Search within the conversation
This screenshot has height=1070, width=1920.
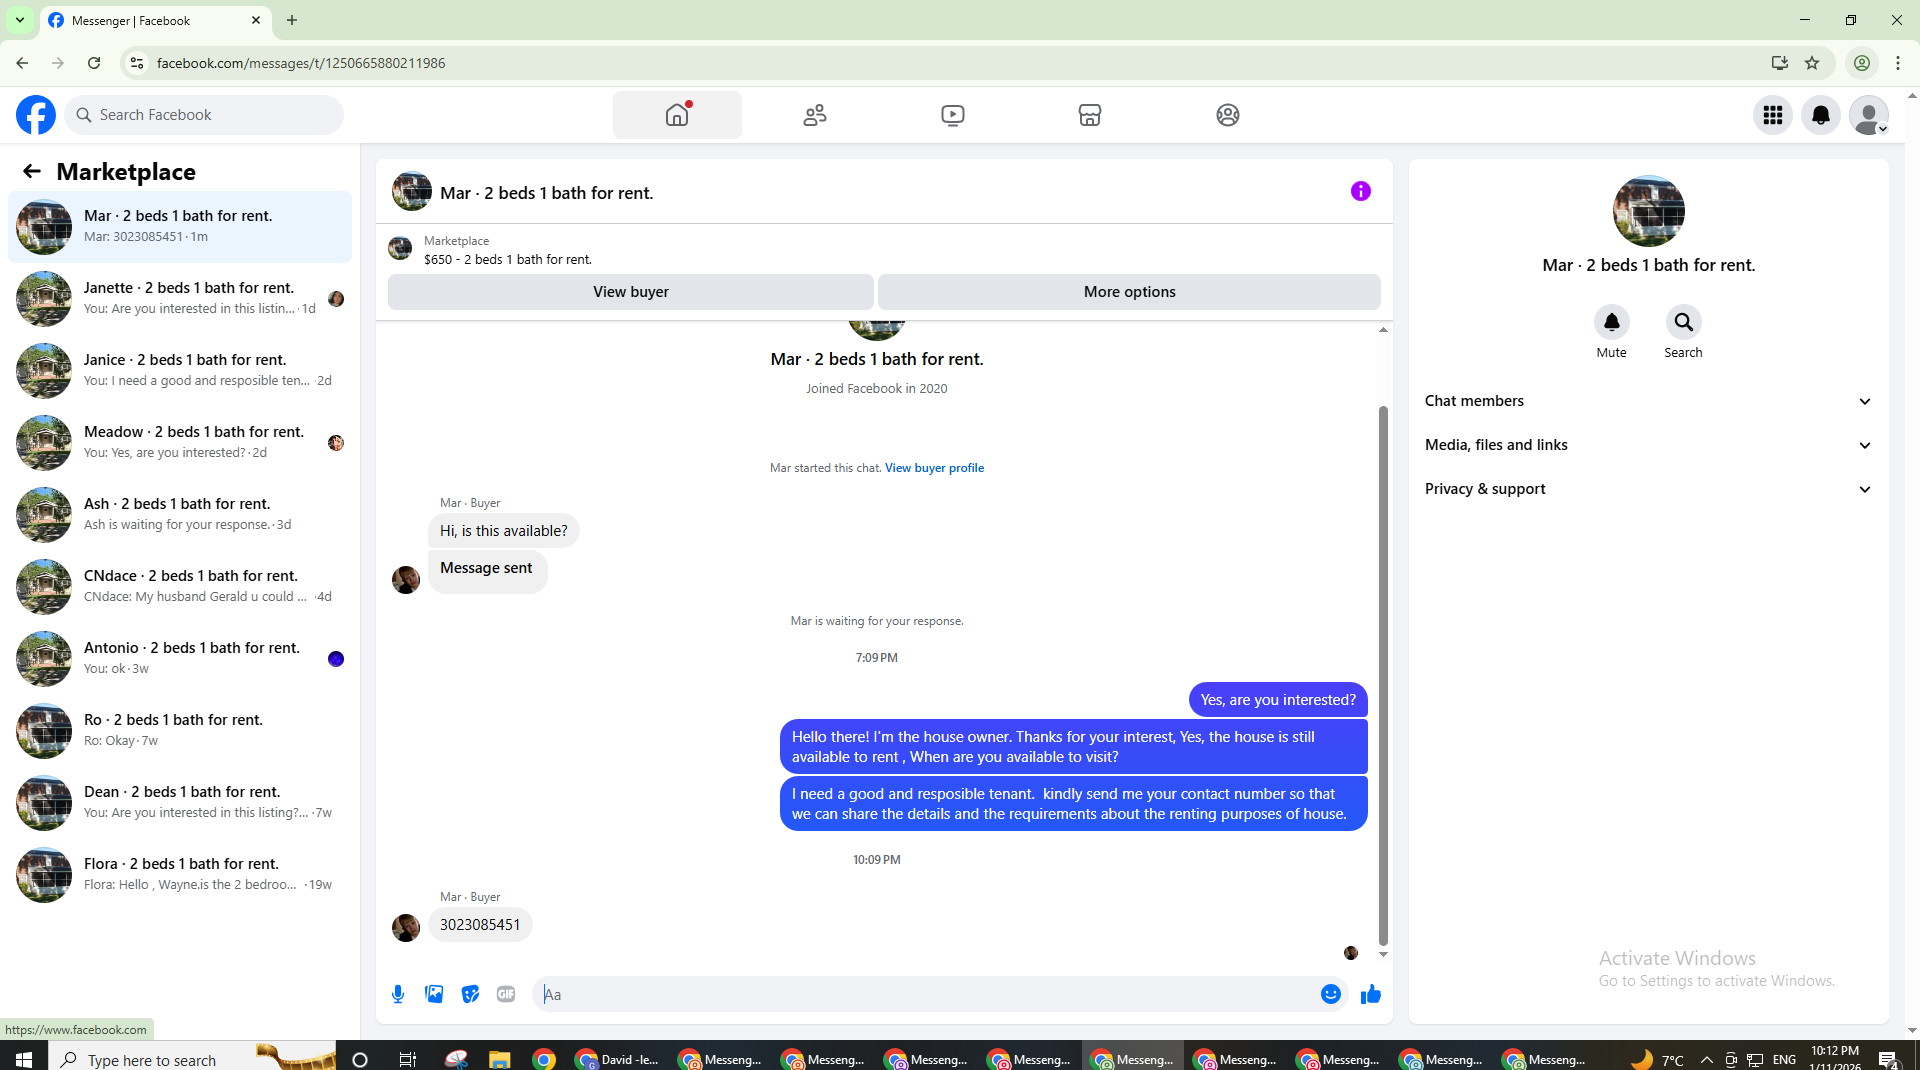pos(1684,322)
